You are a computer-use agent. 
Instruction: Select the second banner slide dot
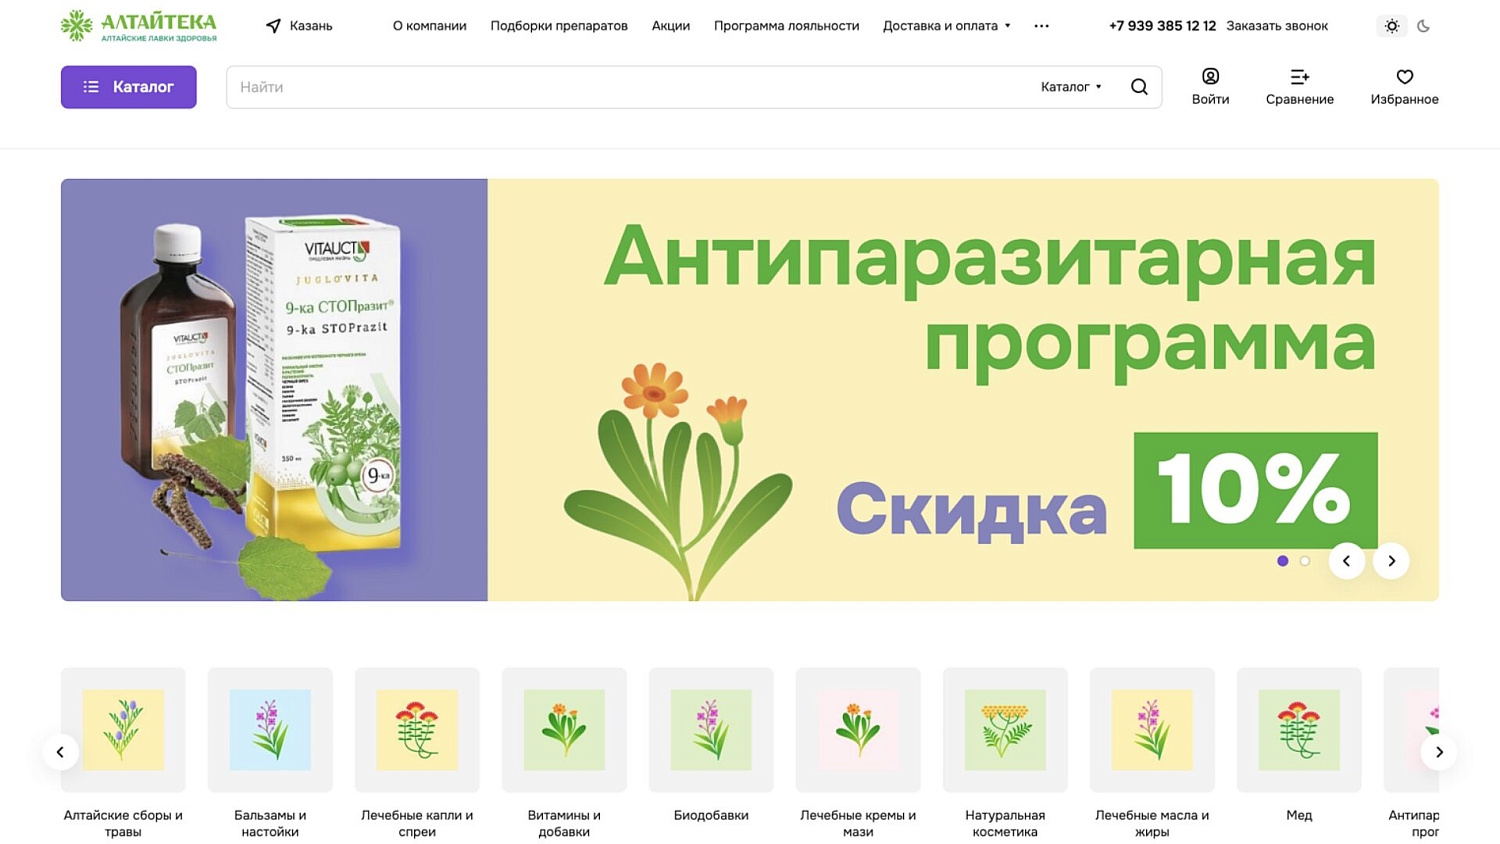click(x=1304, y=561)
